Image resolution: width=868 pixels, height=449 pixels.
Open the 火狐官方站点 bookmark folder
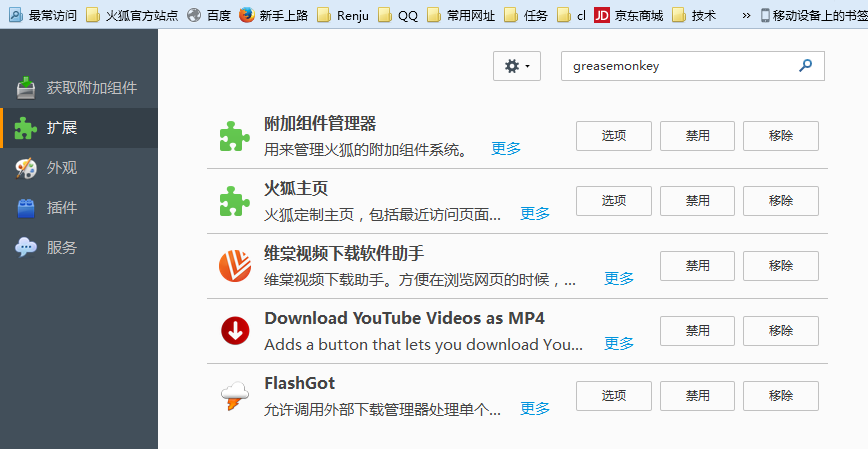[133, 15]
